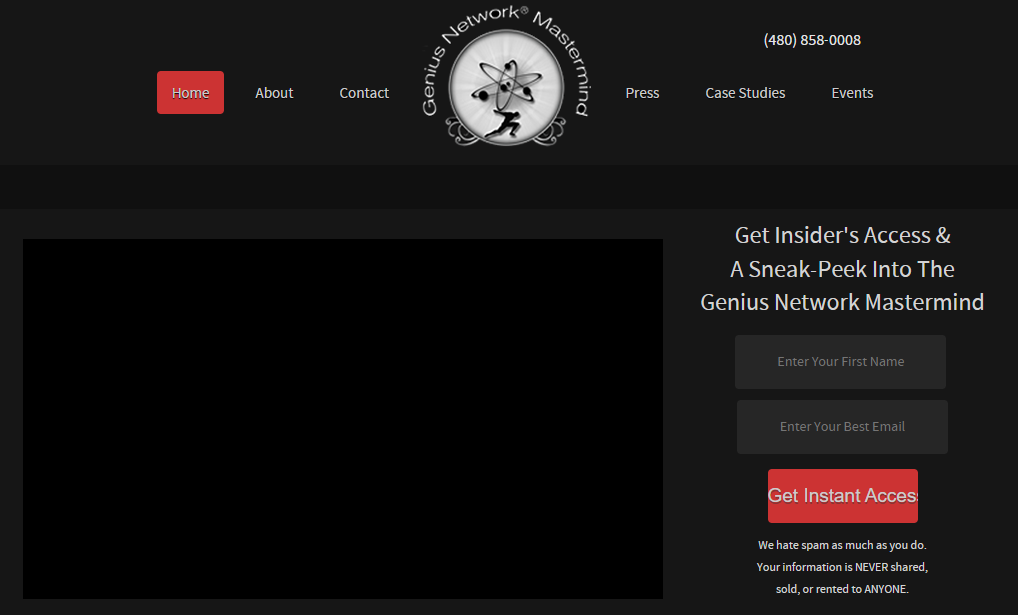Open the Home navigation item

[x=190, y=92]
